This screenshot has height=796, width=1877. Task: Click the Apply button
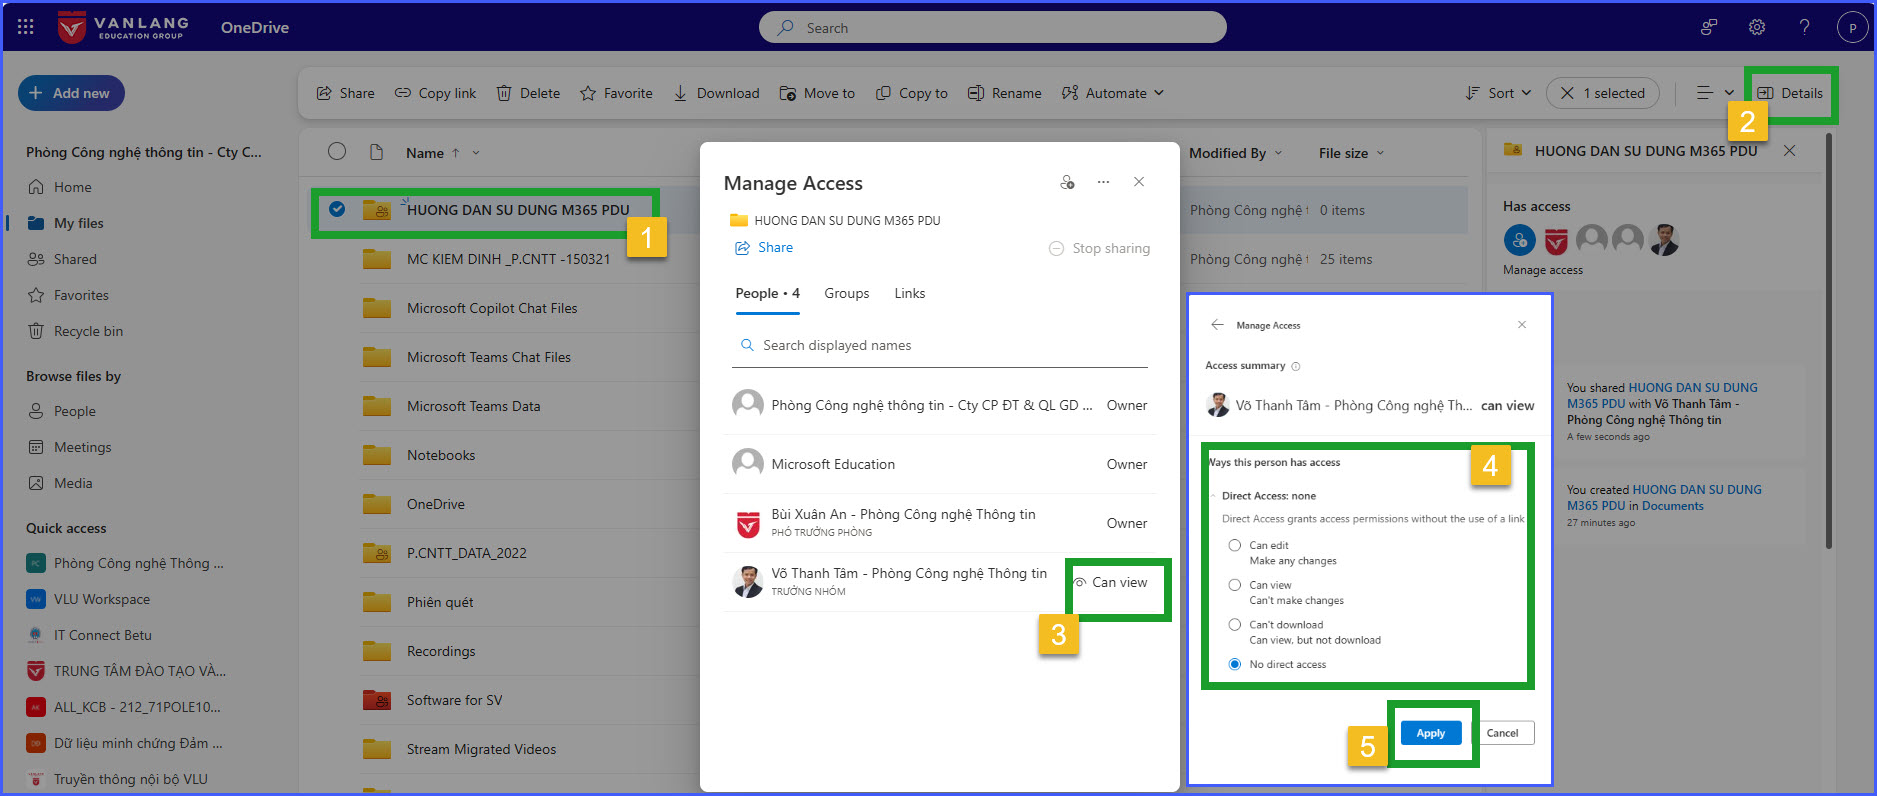pos(1431,733)
